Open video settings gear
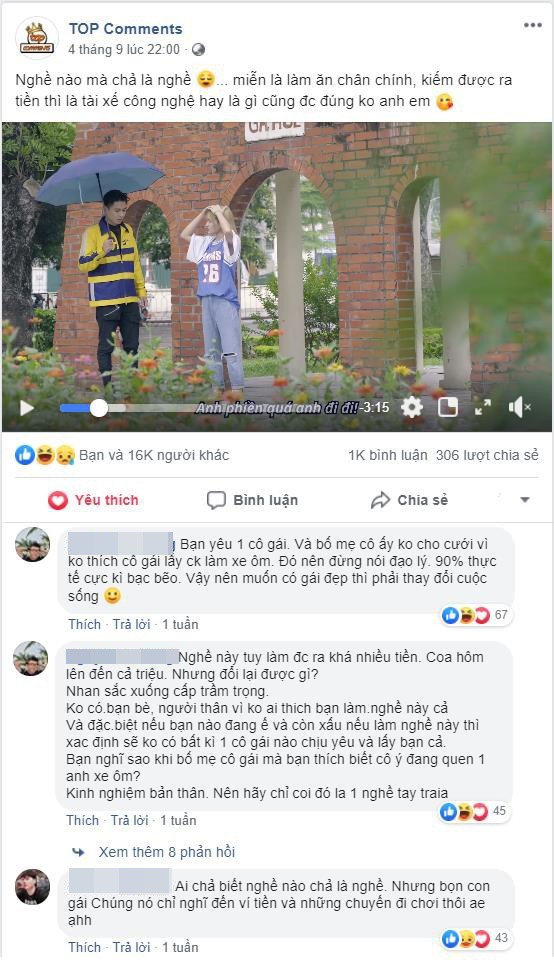 click(412, 407)
